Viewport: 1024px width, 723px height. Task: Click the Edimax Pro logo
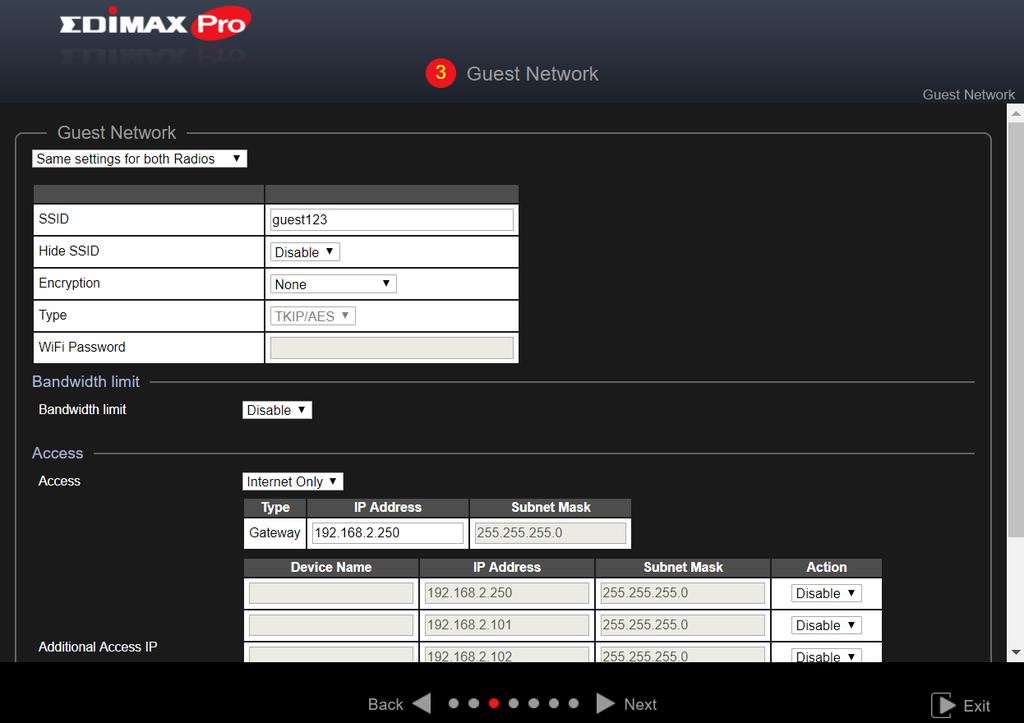click(x=155, y=24)
